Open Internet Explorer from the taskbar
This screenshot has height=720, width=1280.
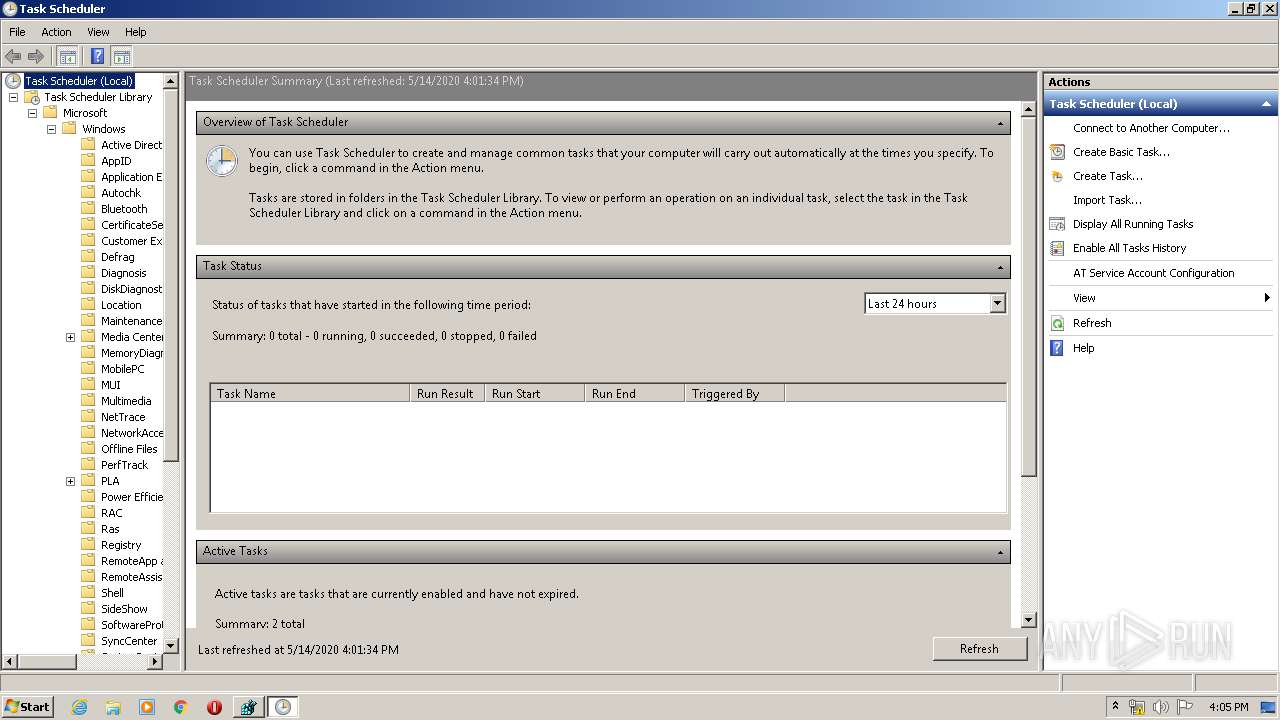[79, 707]
